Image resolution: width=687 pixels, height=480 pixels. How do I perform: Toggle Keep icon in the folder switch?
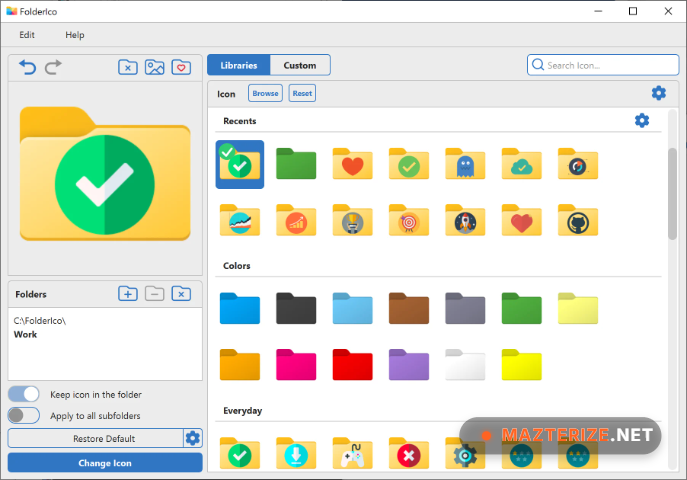point(24,394)
